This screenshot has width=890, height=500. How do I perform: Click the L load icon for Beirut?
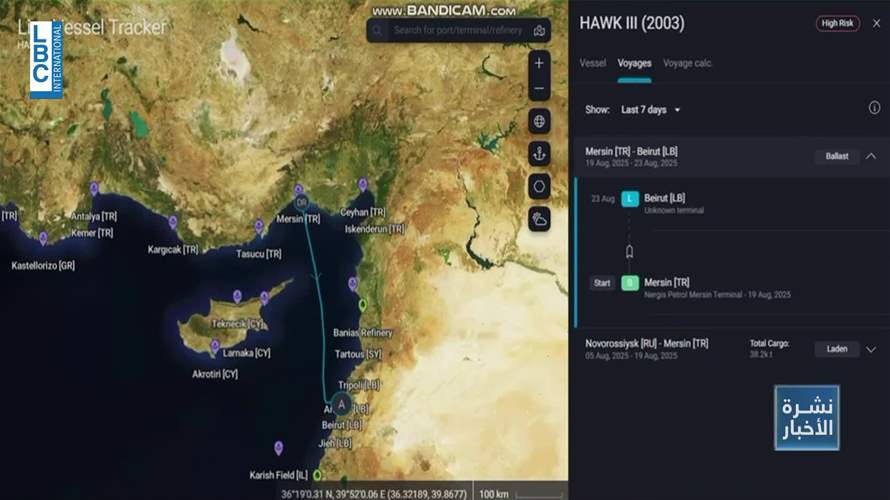[629, 199]
